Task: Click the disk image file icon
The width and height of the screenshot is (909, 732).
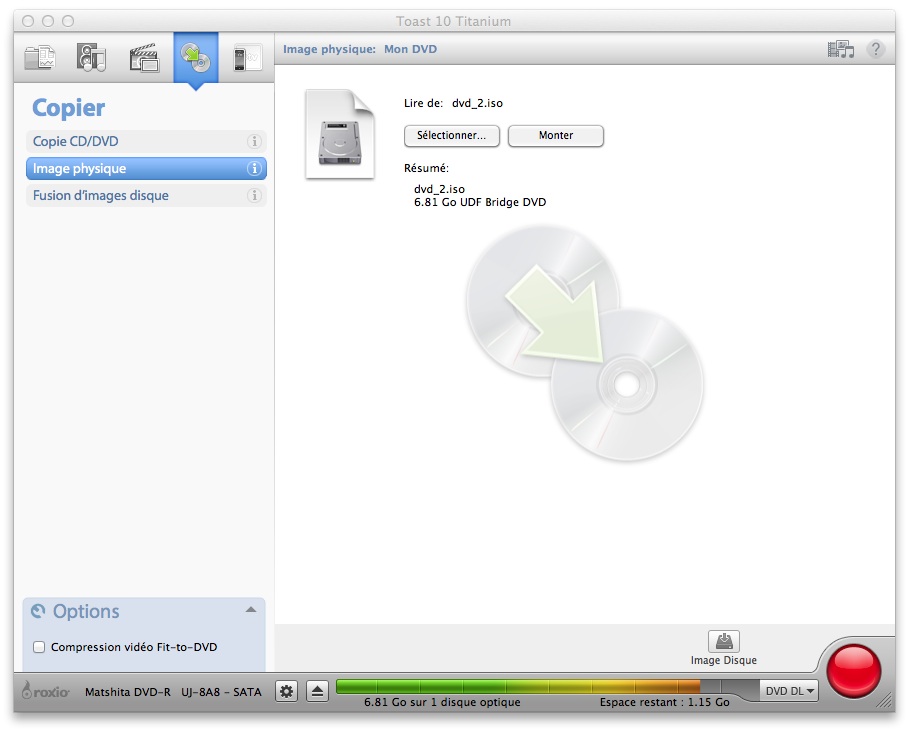Action: point(340,134)
